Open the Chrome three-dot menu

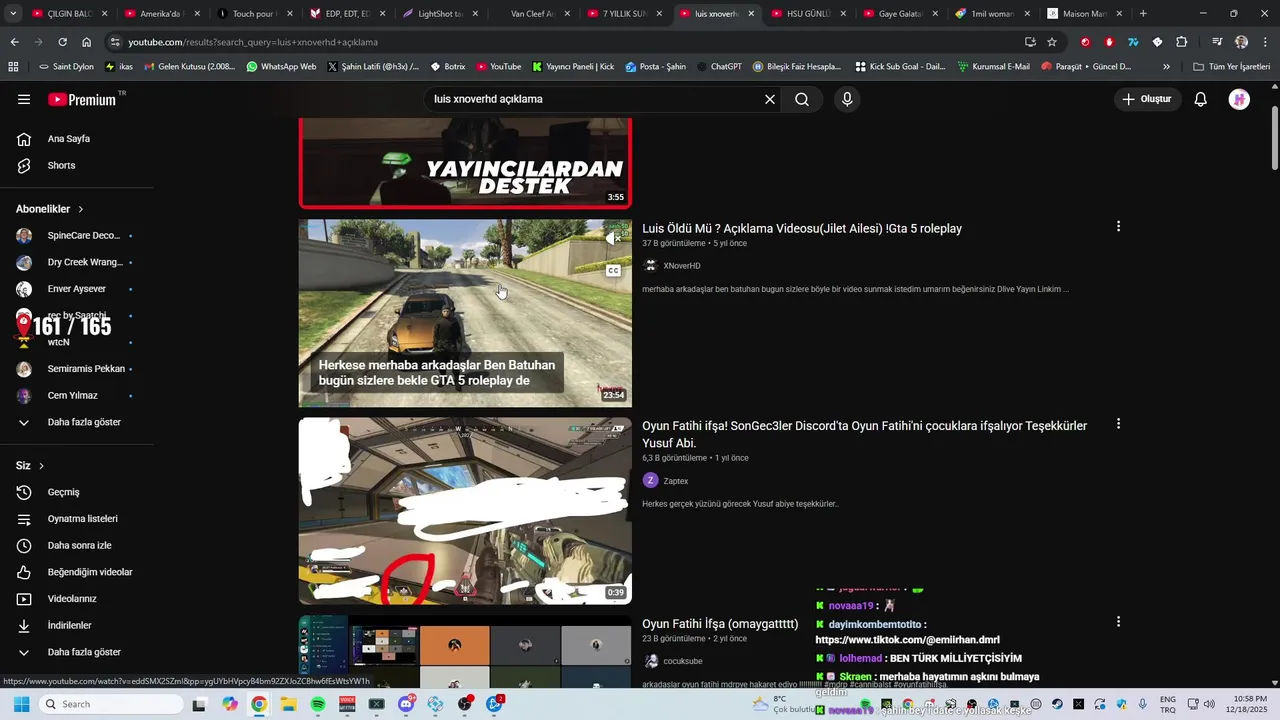click(x=1266, y=42)
